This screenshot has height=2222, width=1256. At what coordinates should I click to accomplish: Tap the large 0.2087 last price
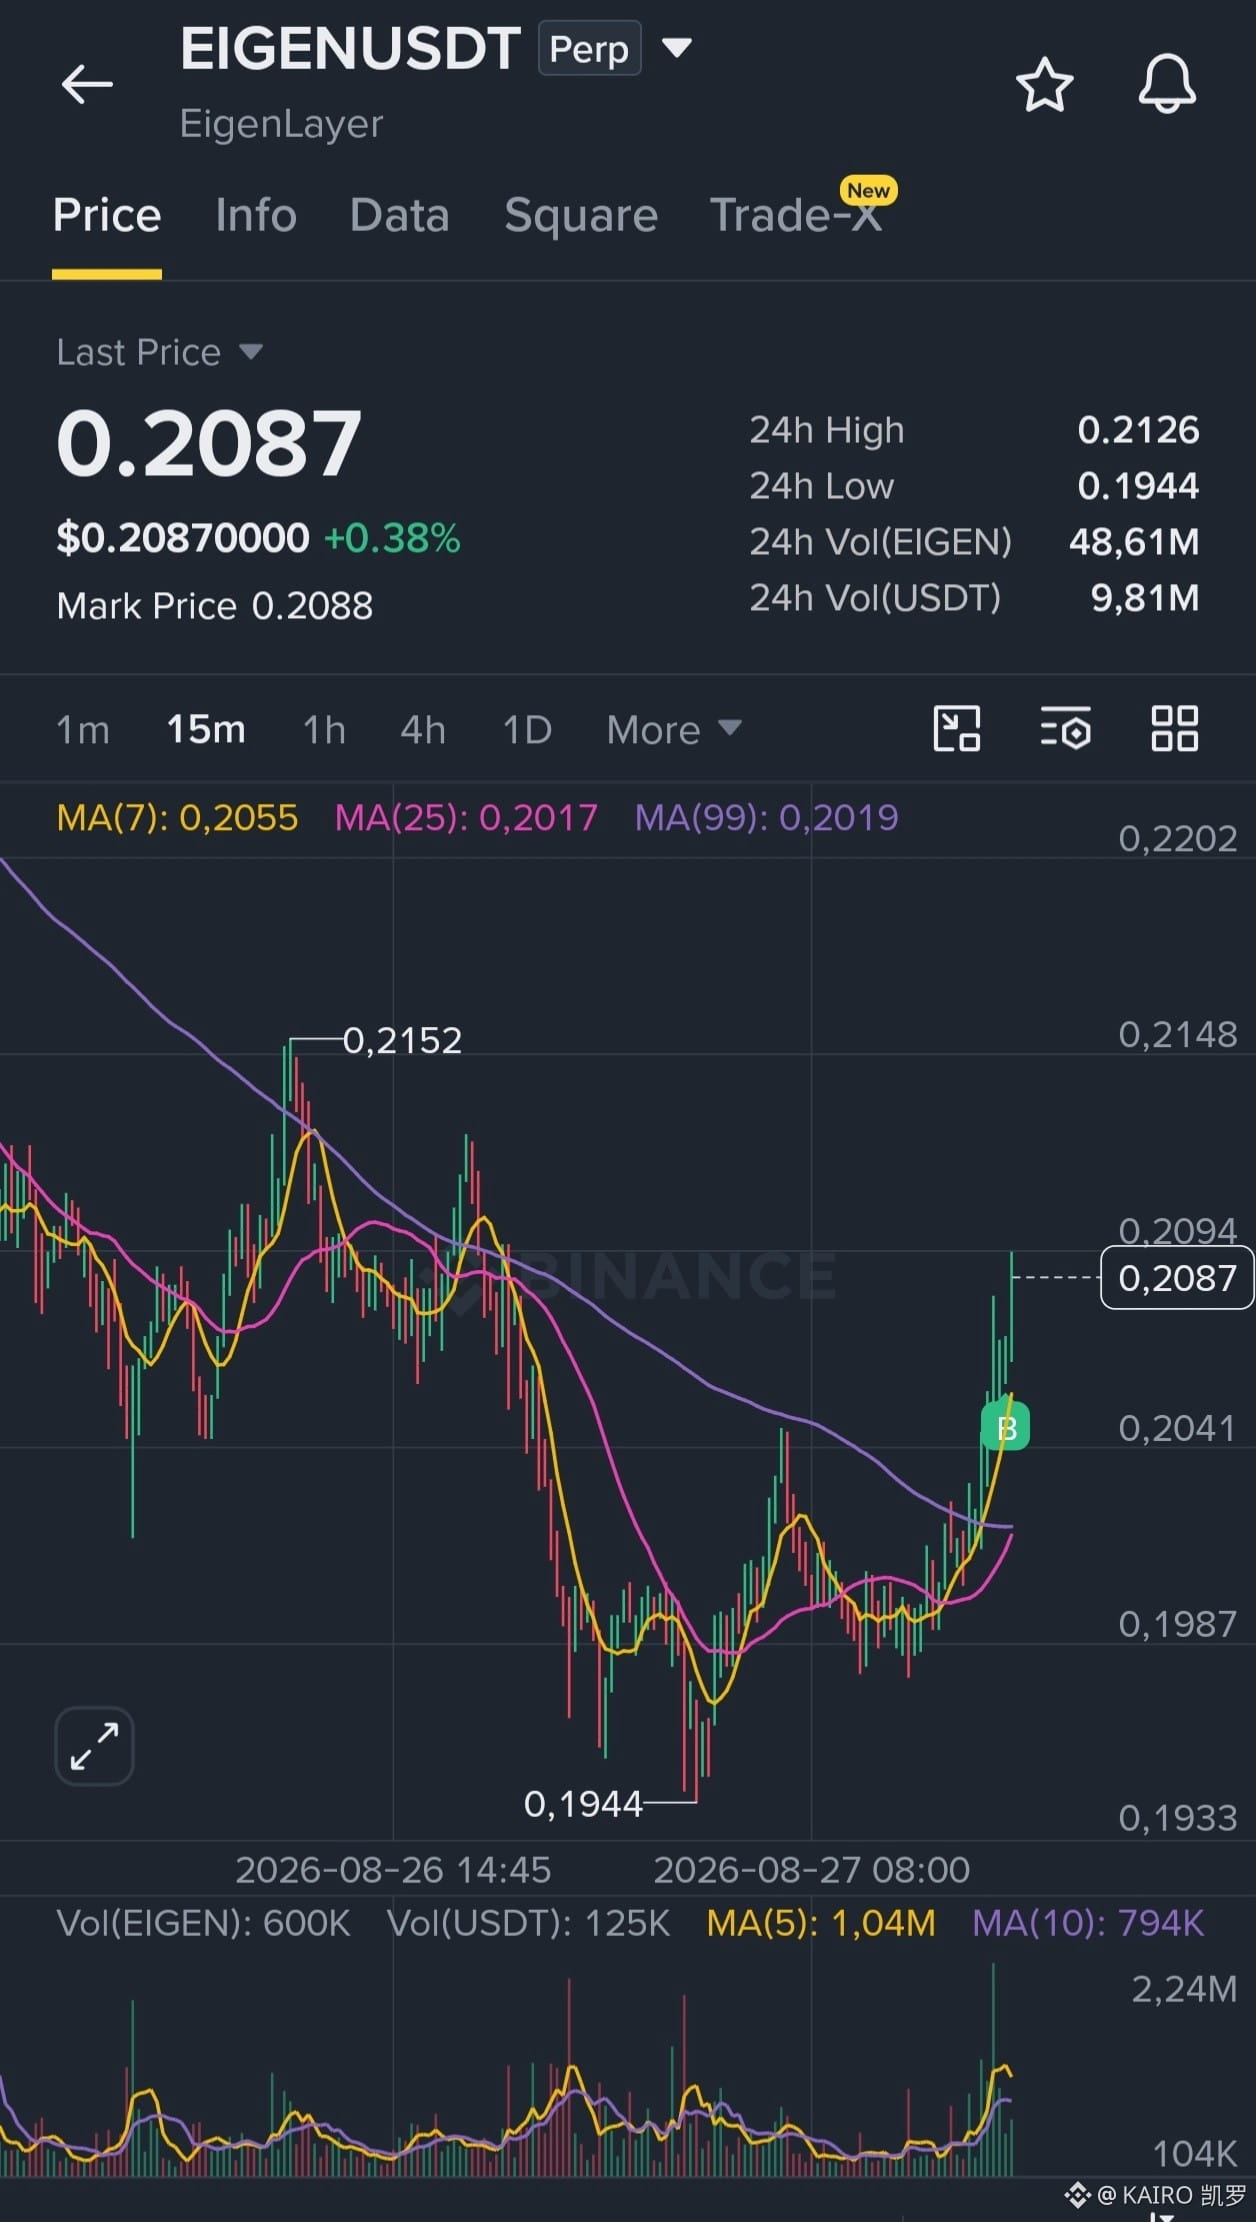209,443
